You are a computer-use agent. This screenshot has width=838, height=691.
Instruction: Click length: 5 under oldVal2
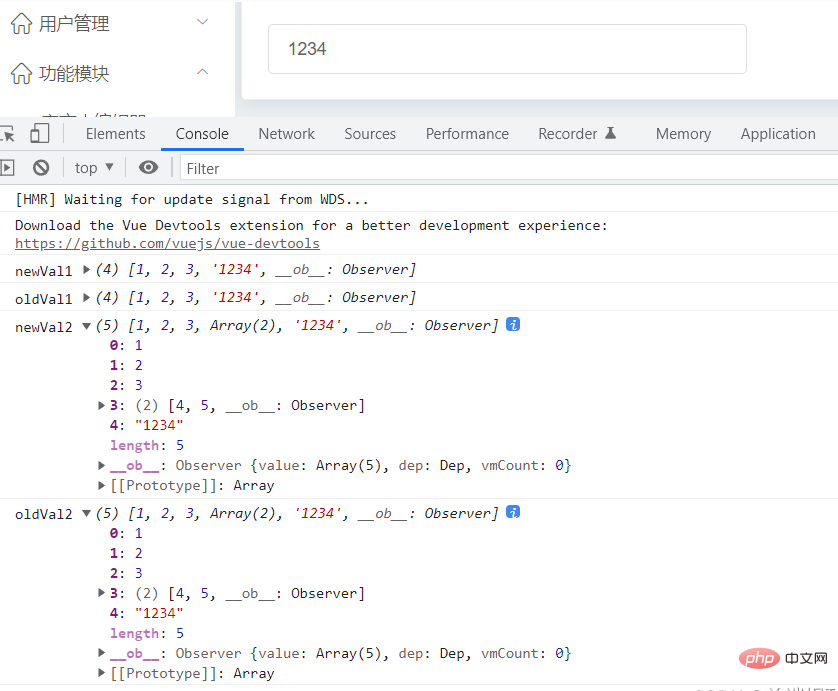pyautogui.click(x=147, y=633)
